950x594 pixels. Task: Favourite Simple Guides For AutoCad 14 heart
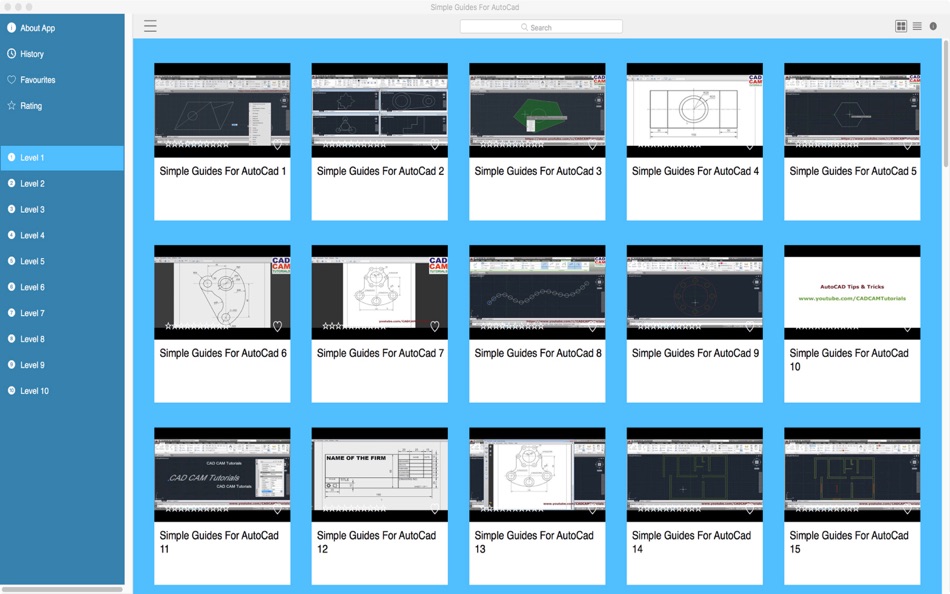coord(749,509)
